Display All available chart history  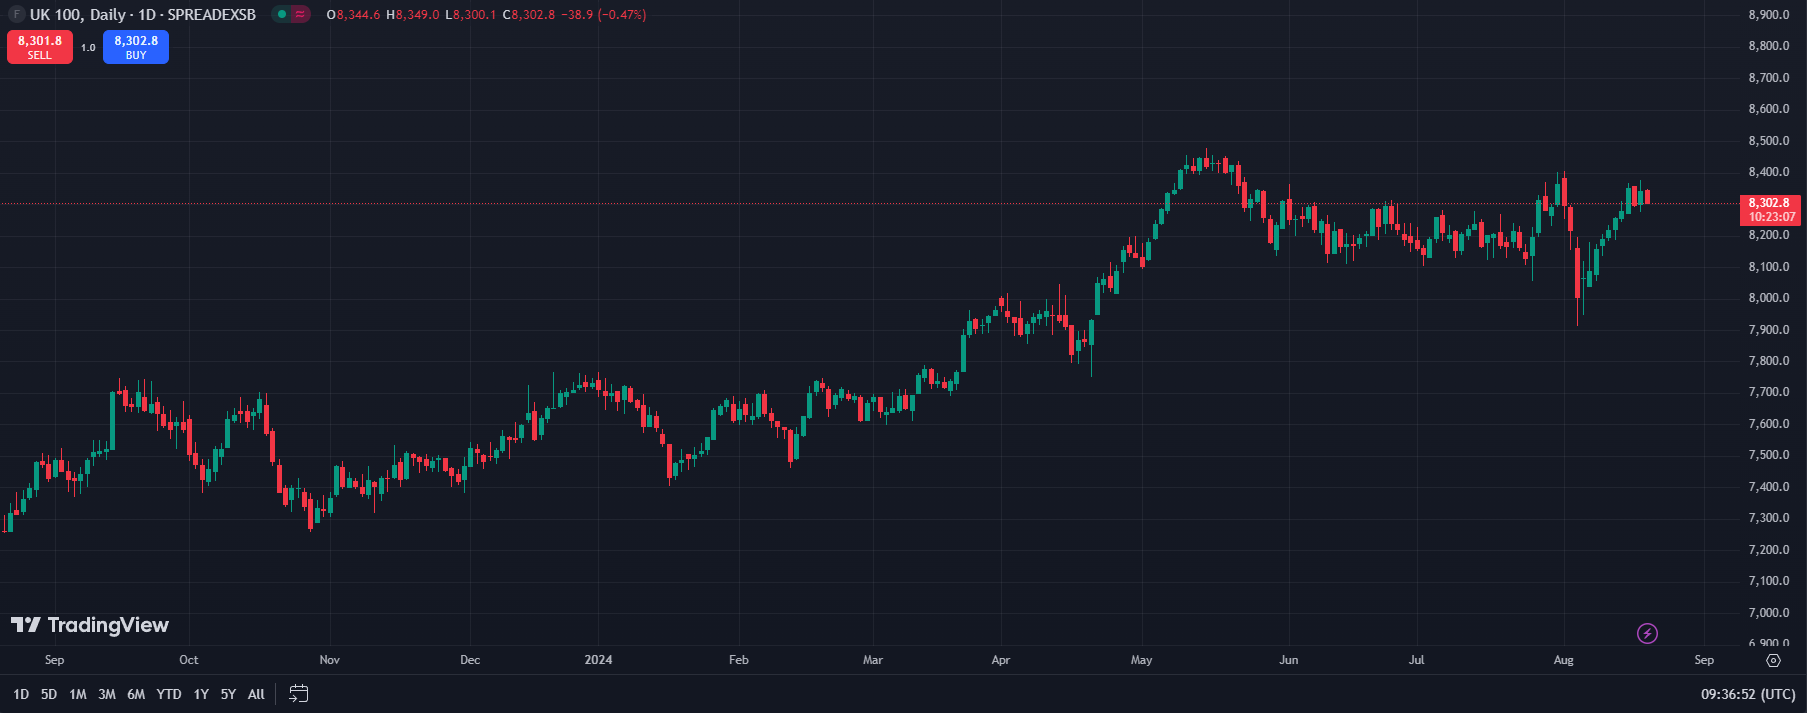pos(256,694)
